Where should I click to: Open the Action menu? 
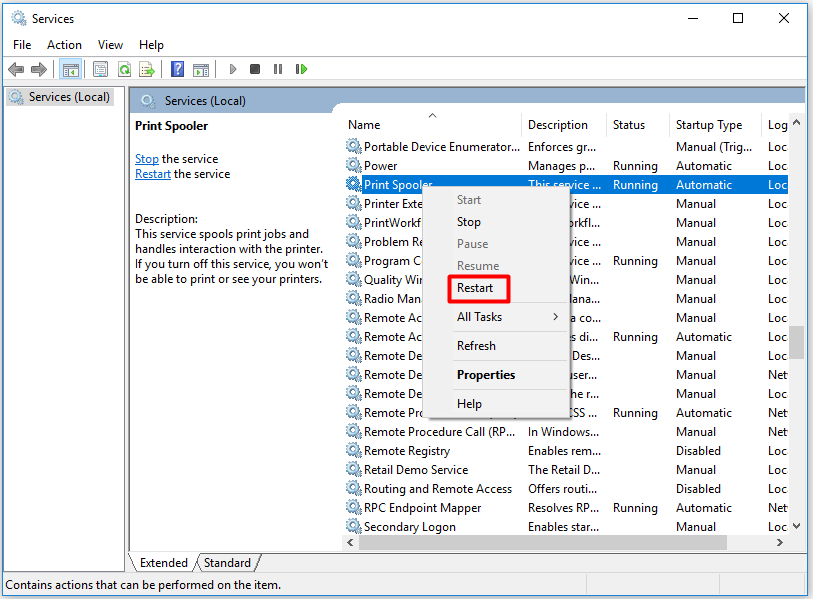(x=64, y=44)
